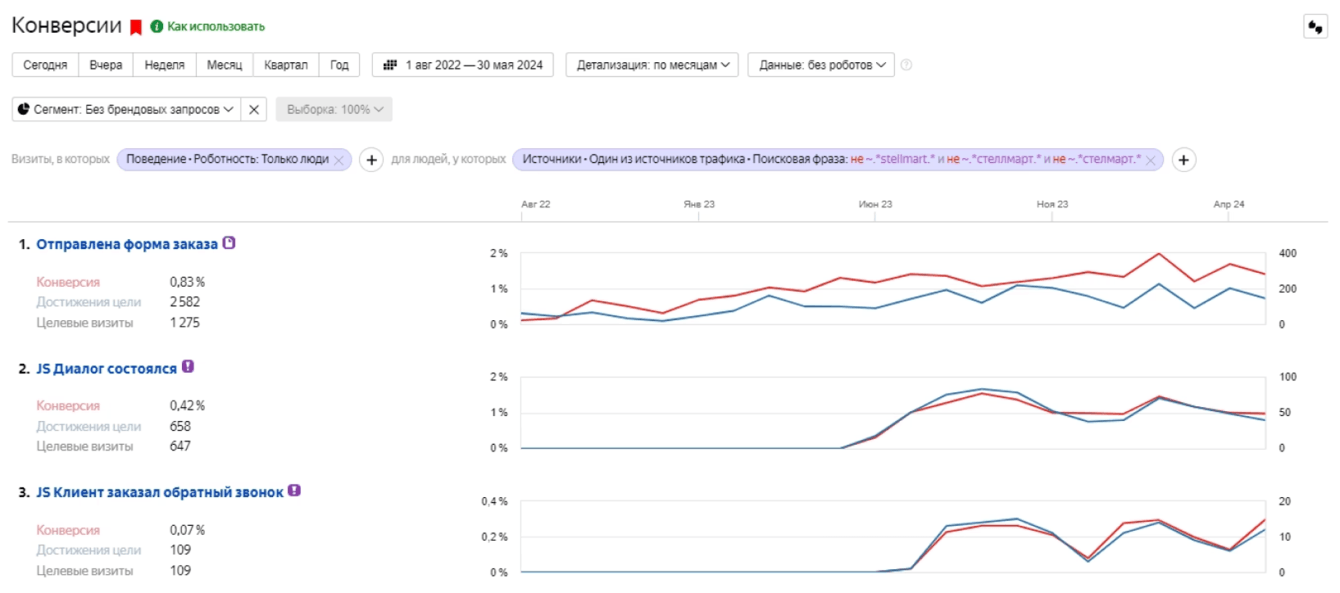
Task: Remove the Поисковая фраза filter chip
Action: [x=1151, y=159]
